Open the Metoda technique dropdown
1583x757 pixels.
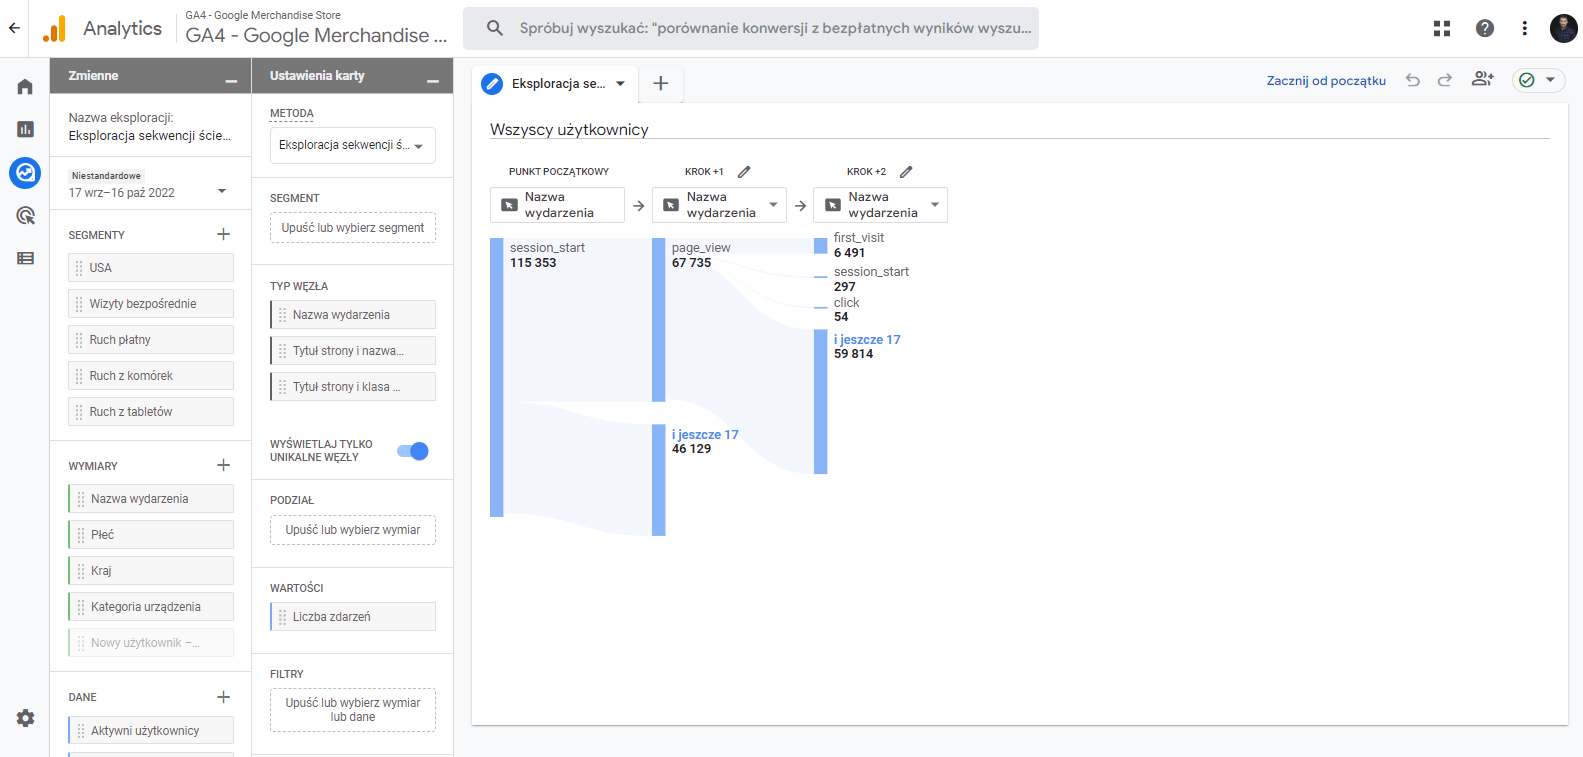point(352,146)
